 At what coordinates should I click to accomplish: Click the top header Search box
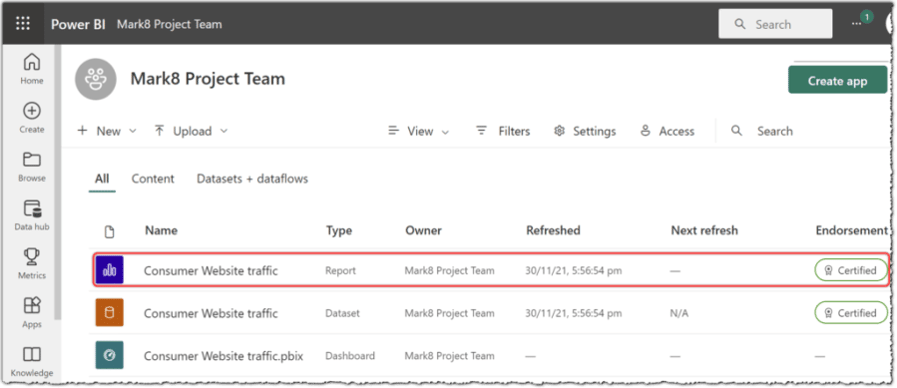pos(775,24)
